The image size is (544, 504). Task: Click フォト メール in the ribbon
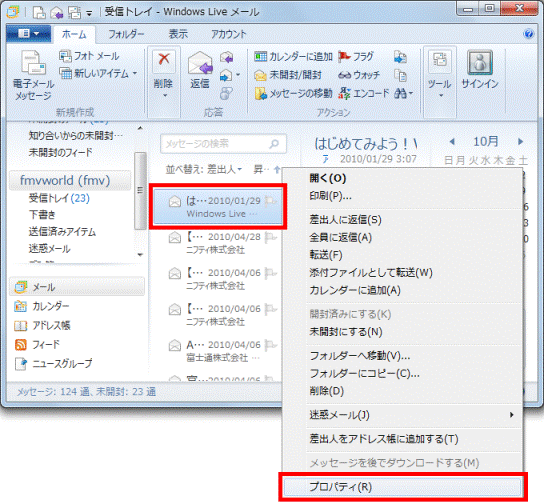[89, 56]
